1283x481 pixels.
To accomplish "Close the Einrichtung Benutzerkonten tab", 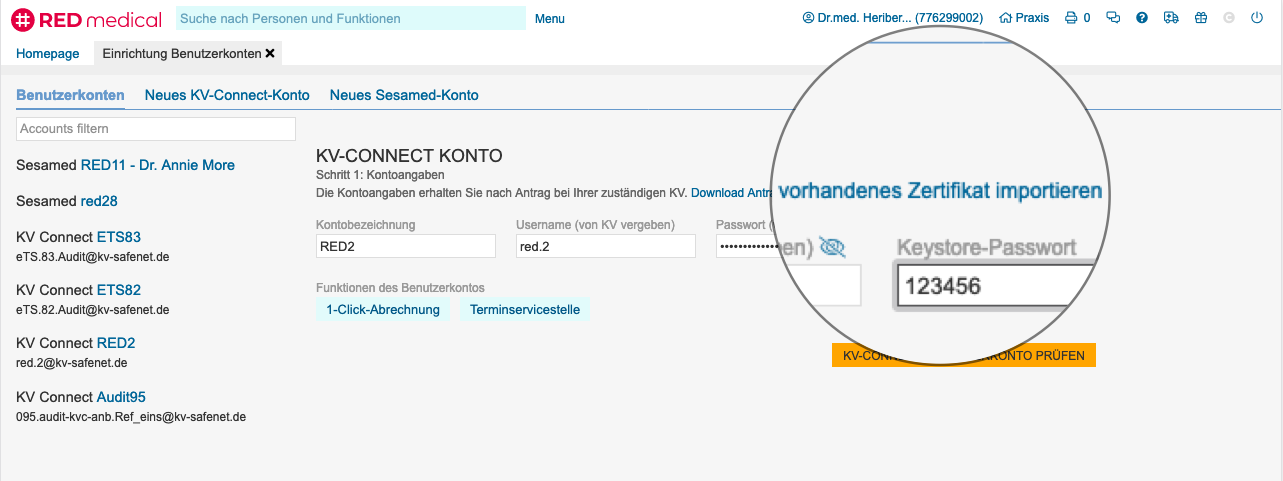I will point(270,53).
